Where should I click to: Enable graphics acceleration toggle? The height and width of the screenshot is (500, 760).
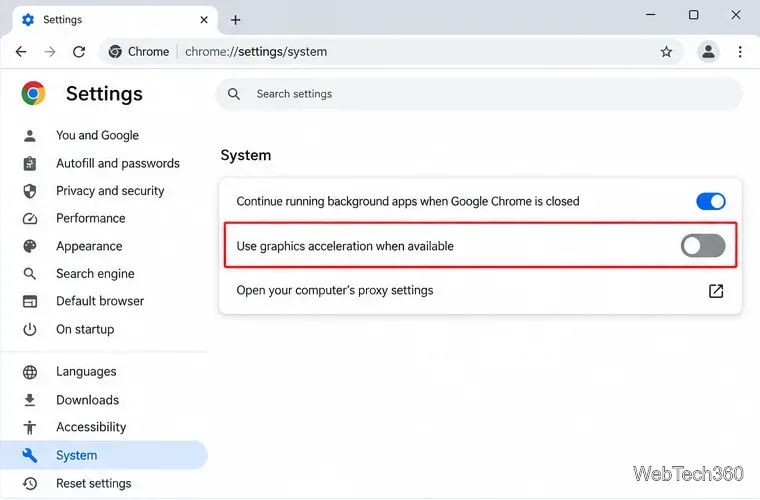tap(703, 246)
